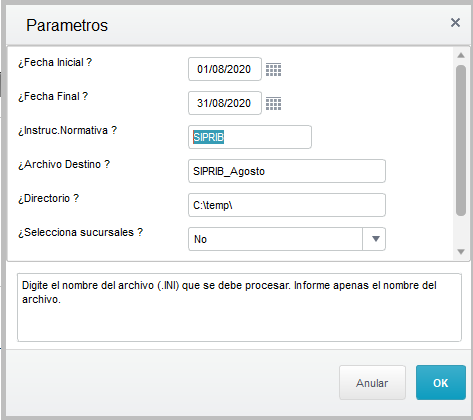
Task: Click the Selecciona sucursales 'No' value box
Action: 275,239
